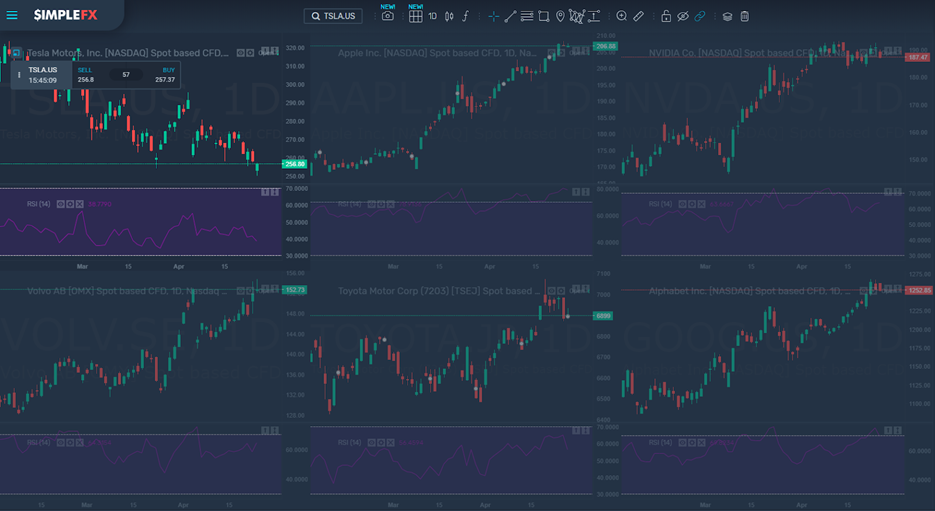Open Tesla chart RSI settings
This screenshot has height=511, width=935.
(70, 204)
